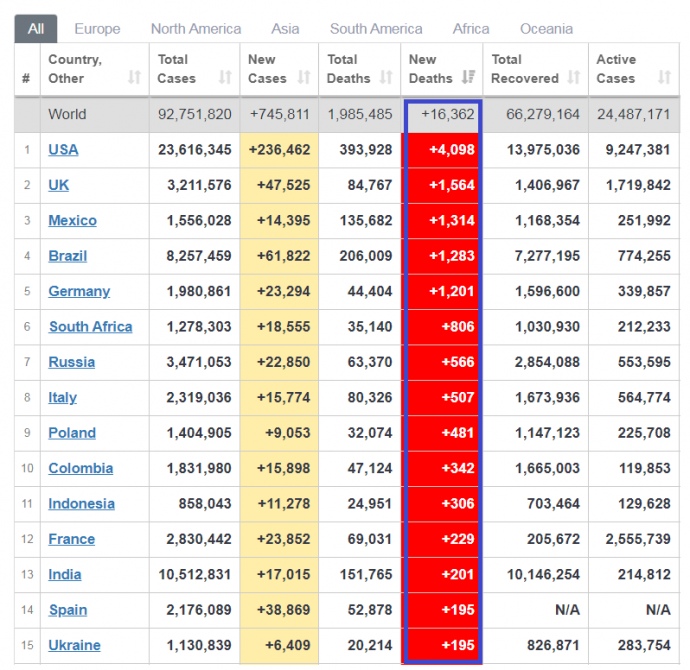Click the Indonesia country link

point(81,504)
